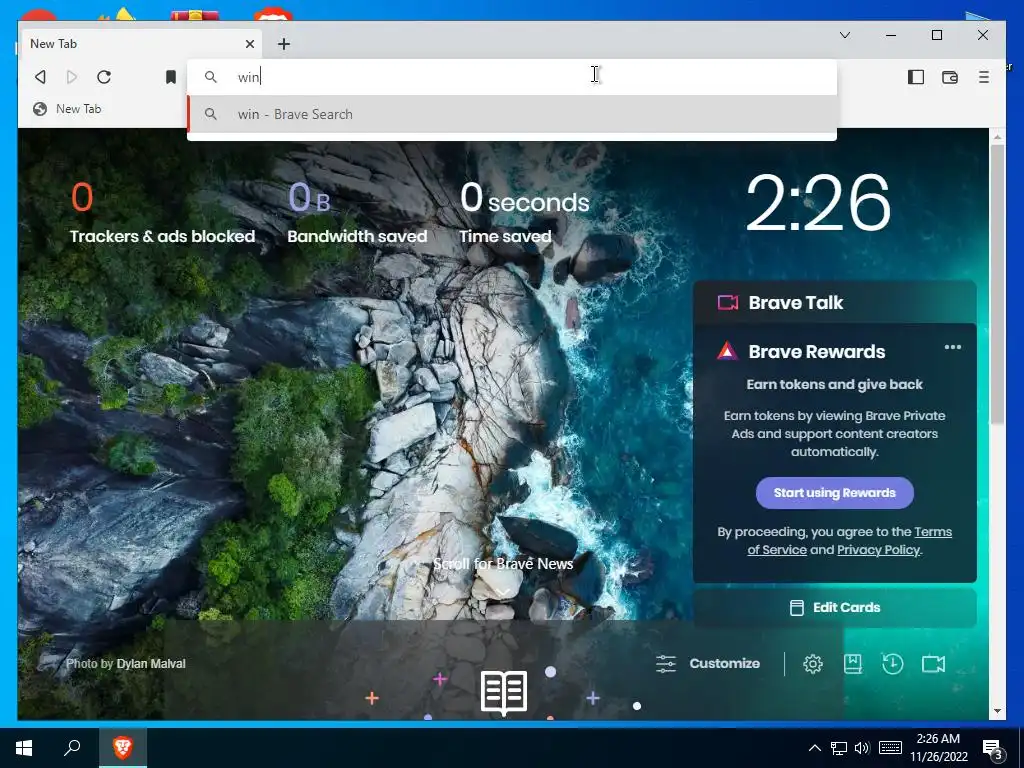
Task: Click the Trackers & ads blocked stat
Action: [162, 214]
